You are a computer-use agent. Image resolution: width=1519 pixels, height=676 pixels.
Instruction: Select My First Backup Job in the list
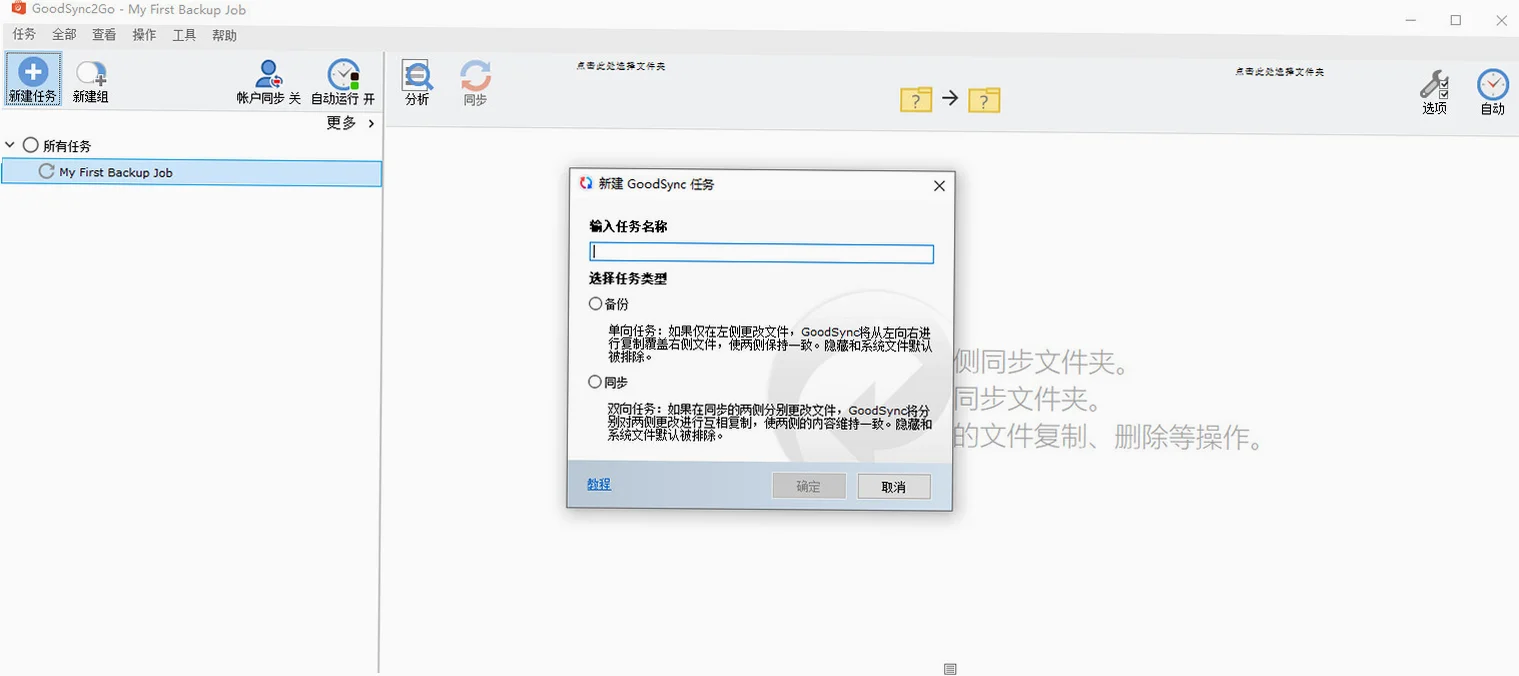click(192, 173)
